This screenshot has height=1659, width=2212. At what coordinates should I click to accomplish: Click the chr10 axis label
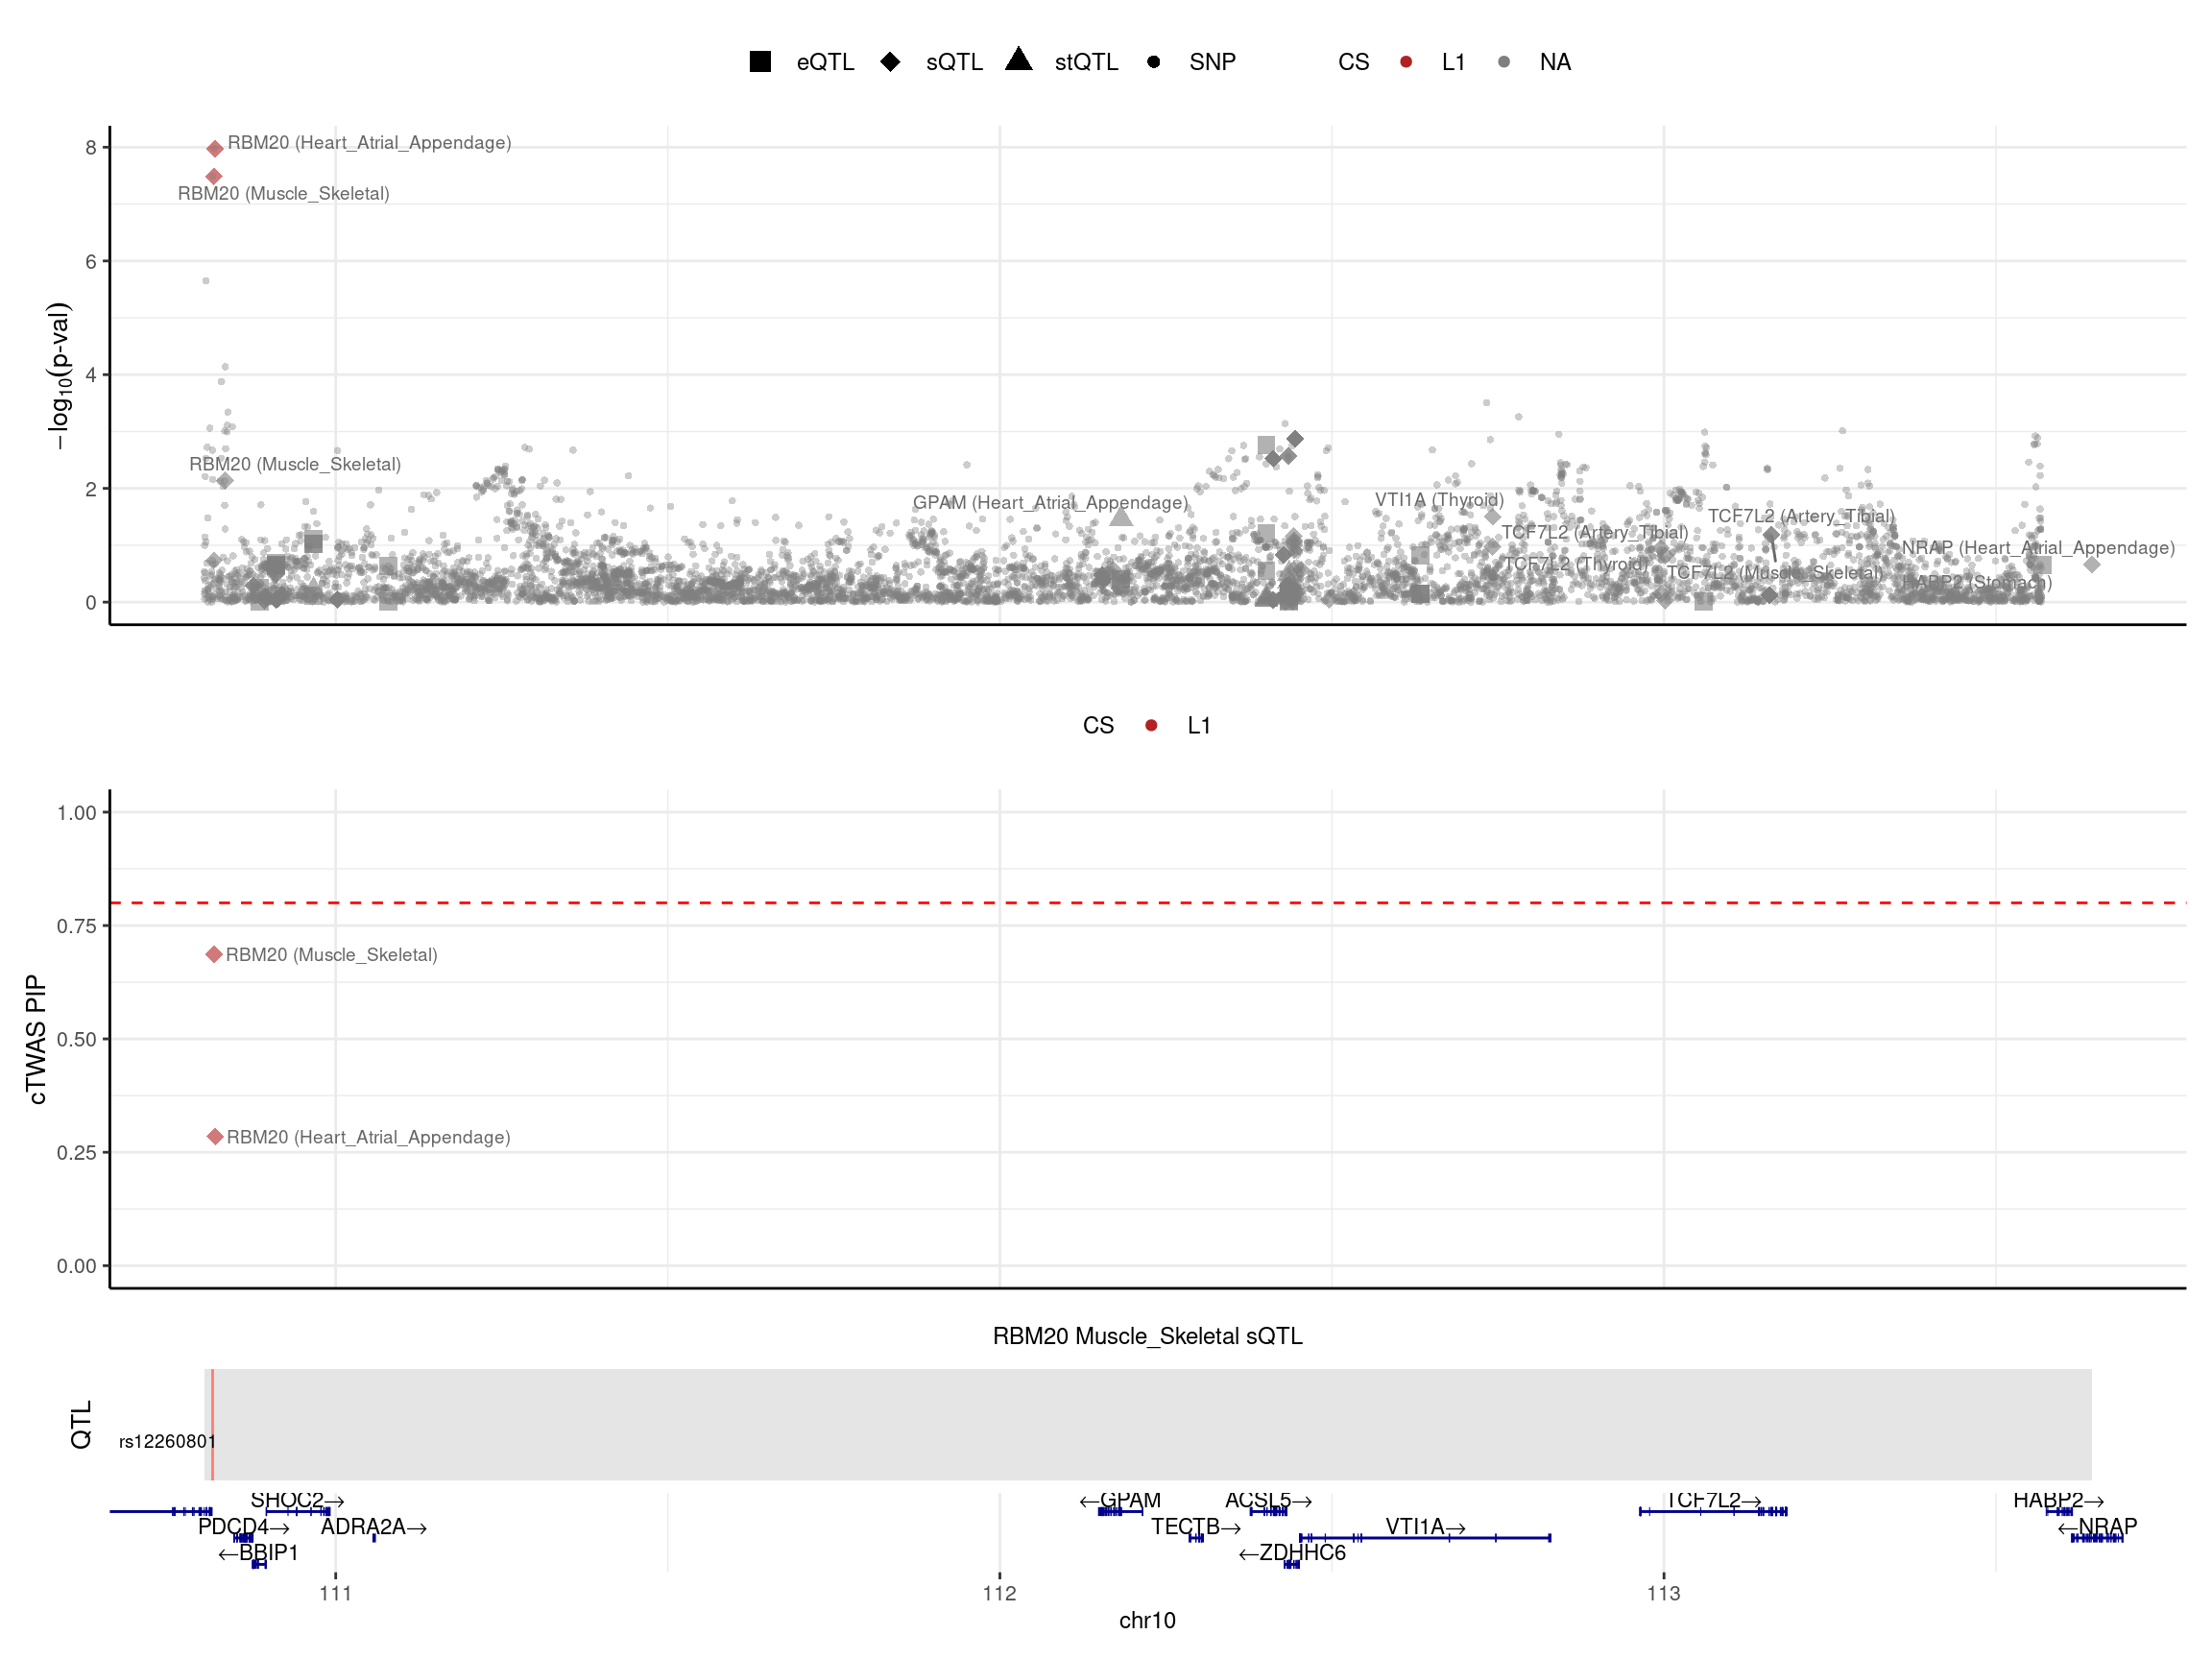[1147, 1621]
